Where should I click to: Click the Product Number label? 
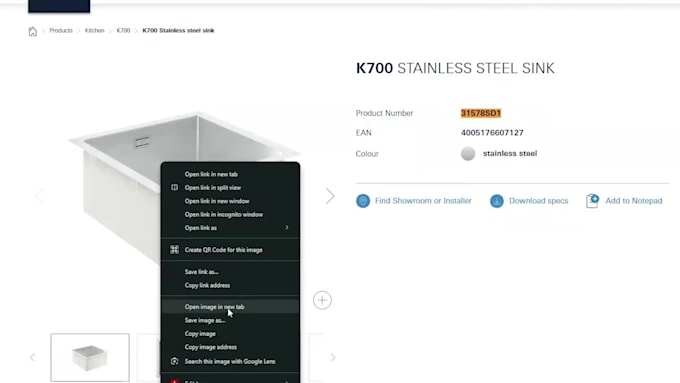pyautogui.click(x=384, y=113)
